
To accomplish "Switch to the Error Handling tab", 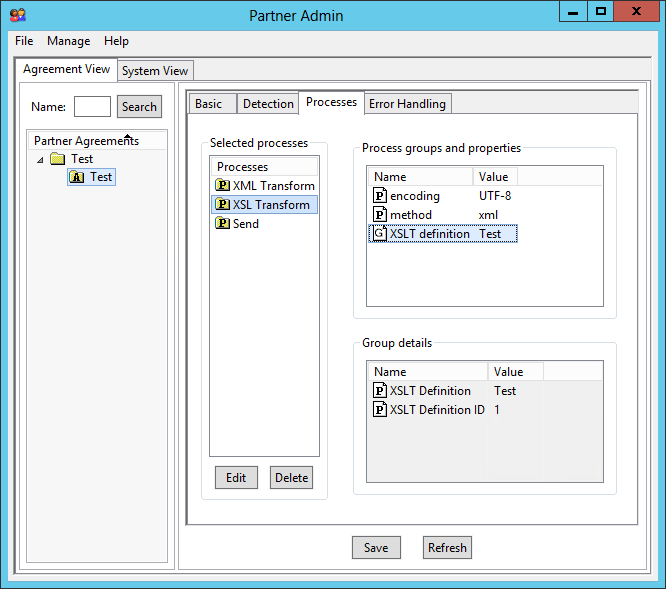I will (x=408, y=104).
